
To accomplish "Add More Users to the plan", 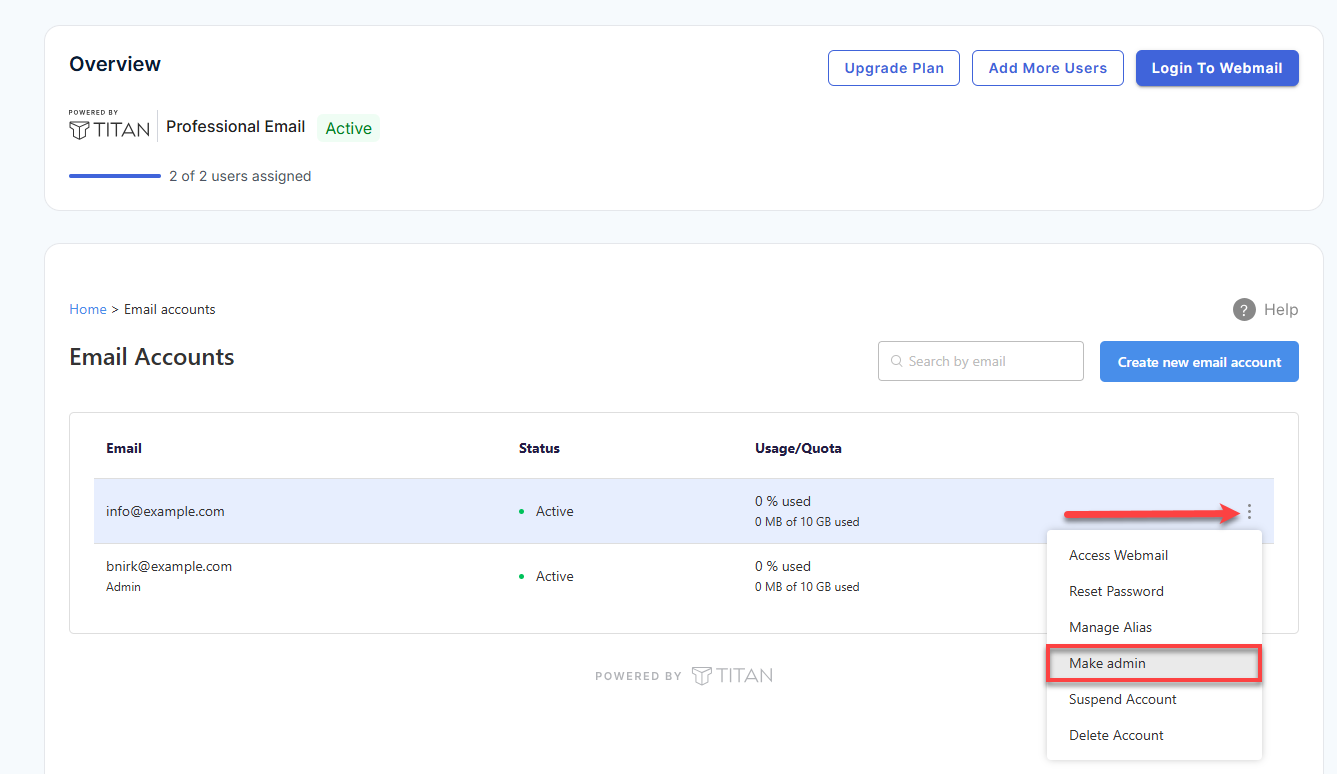I will [1048, 68].
